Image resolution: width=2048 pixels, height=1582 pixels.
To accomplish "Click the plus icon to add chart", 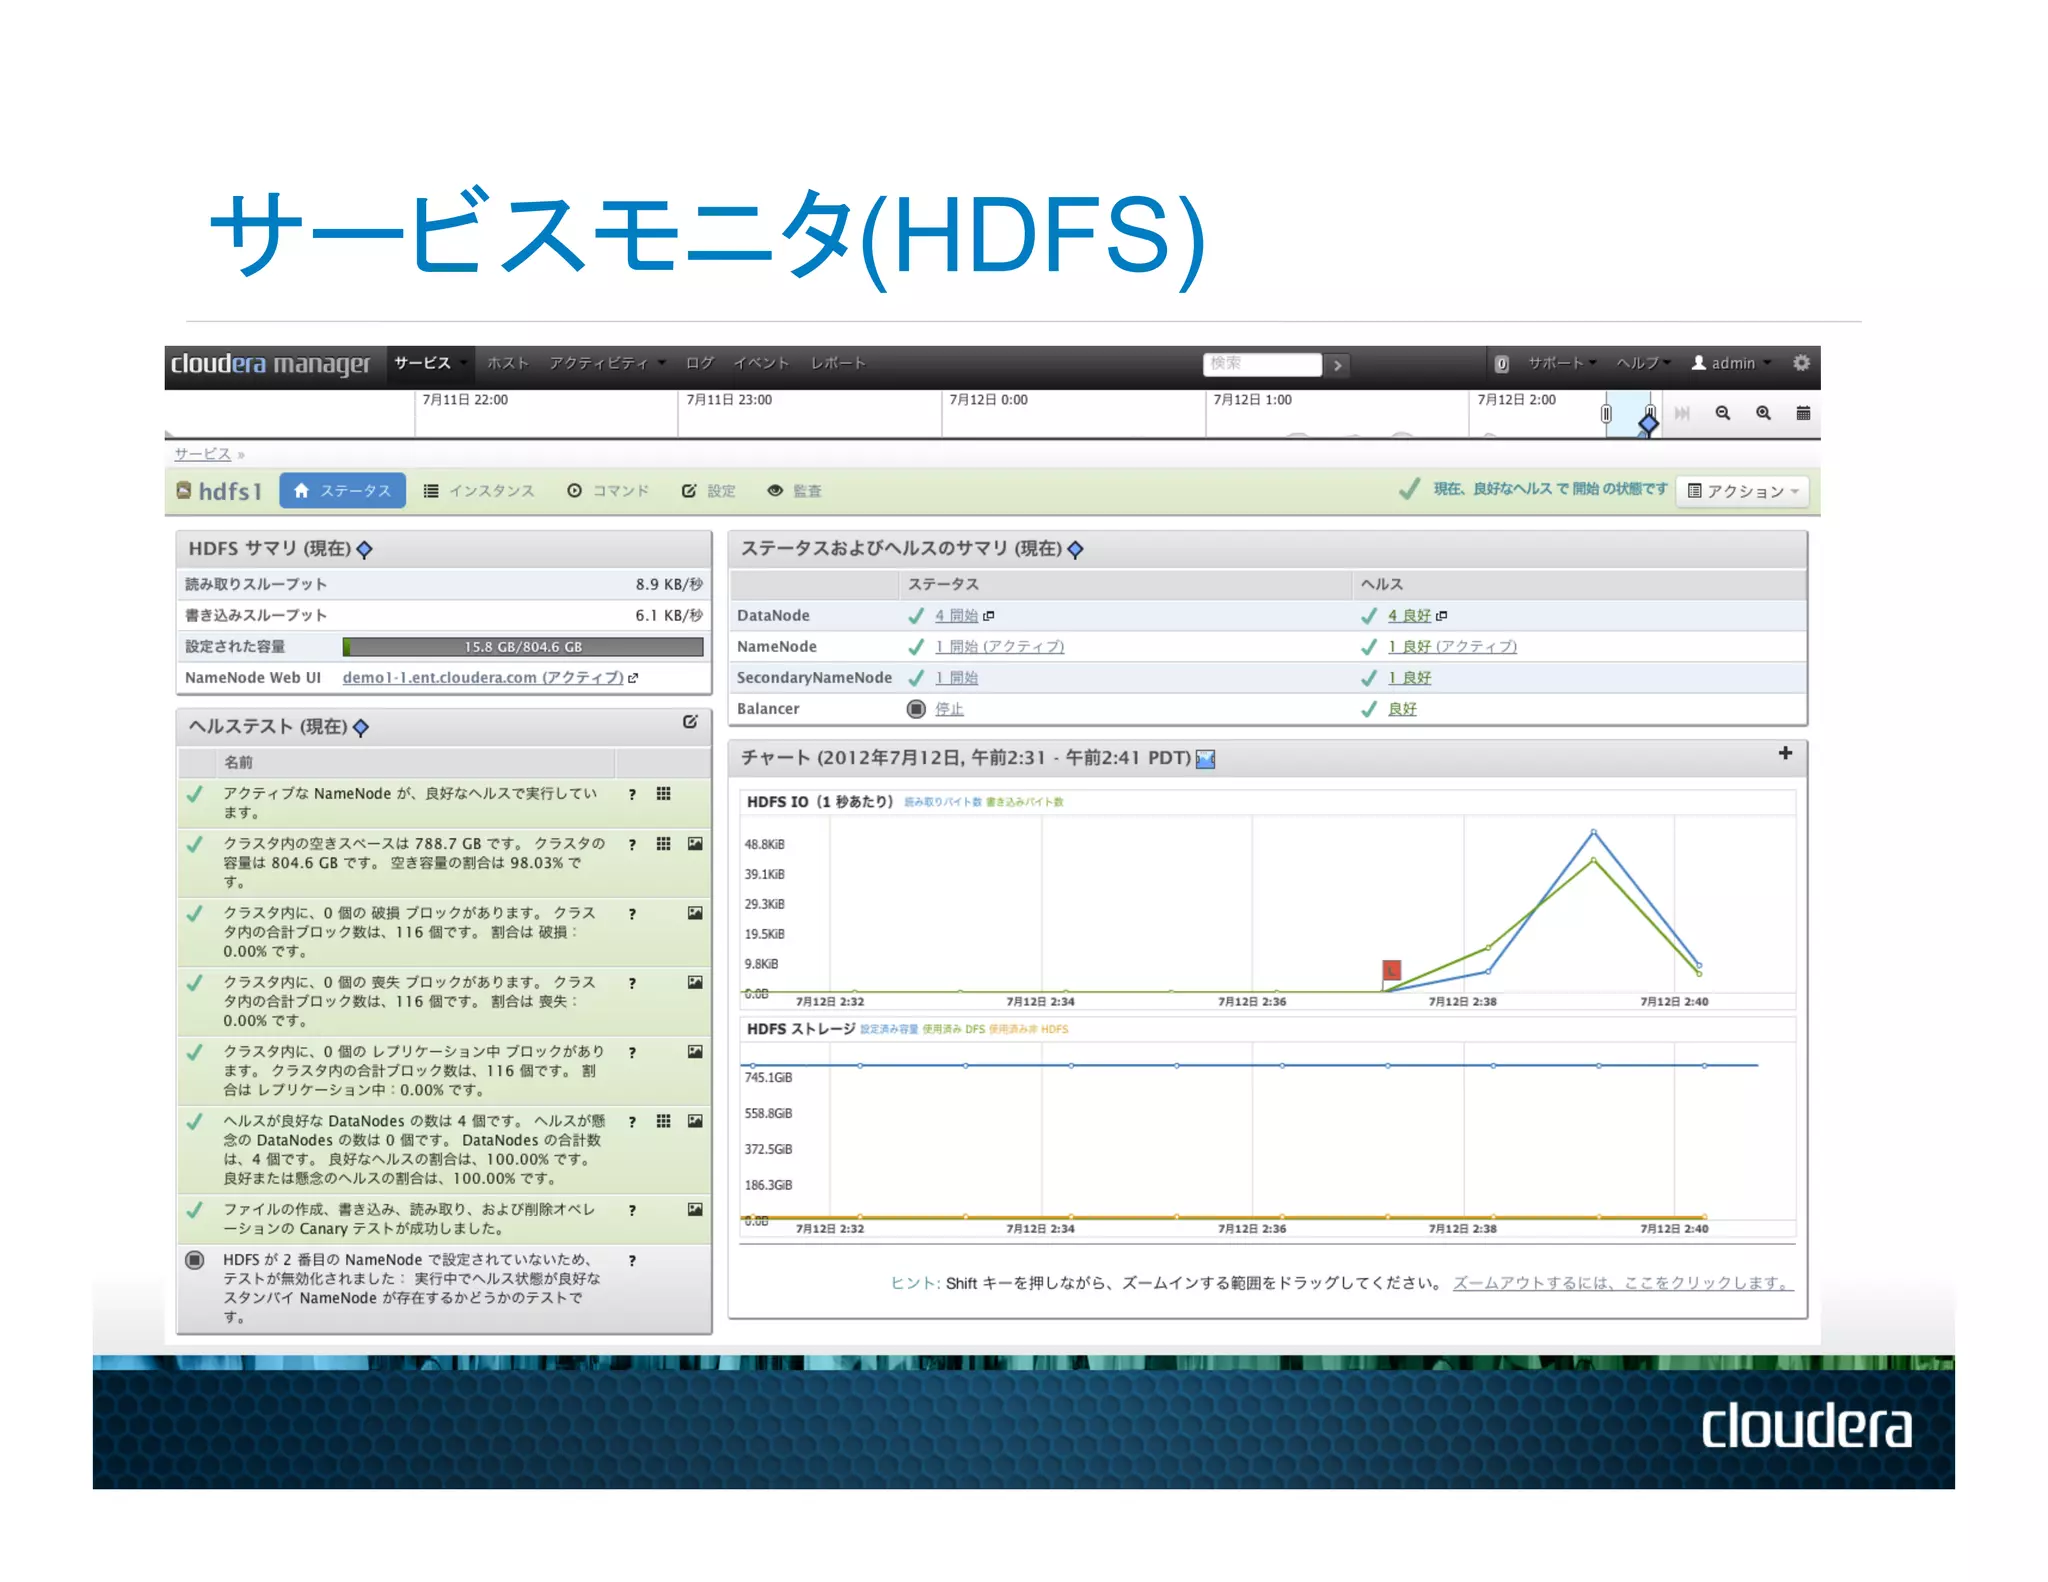I will (1785, 753).
